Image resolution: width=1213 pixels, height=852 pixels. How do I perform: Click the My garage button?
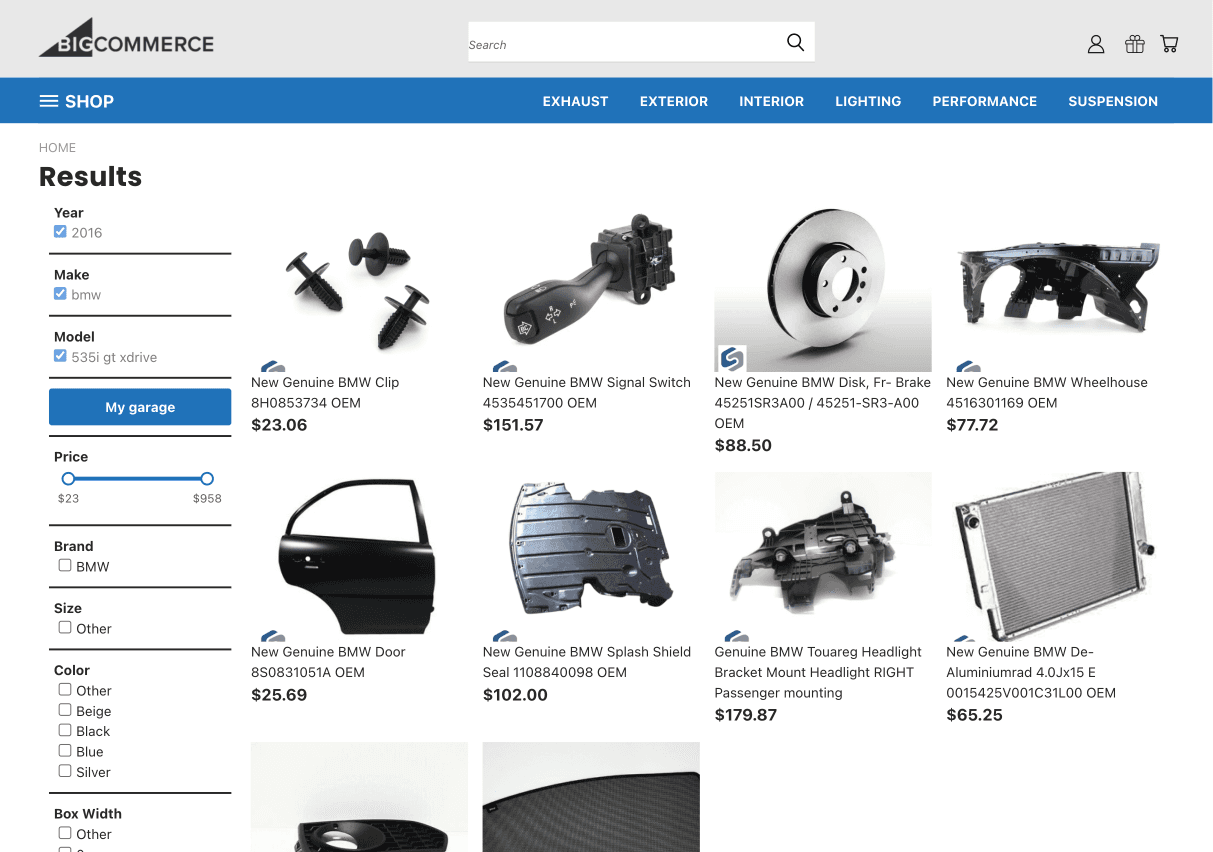[140, 407]
